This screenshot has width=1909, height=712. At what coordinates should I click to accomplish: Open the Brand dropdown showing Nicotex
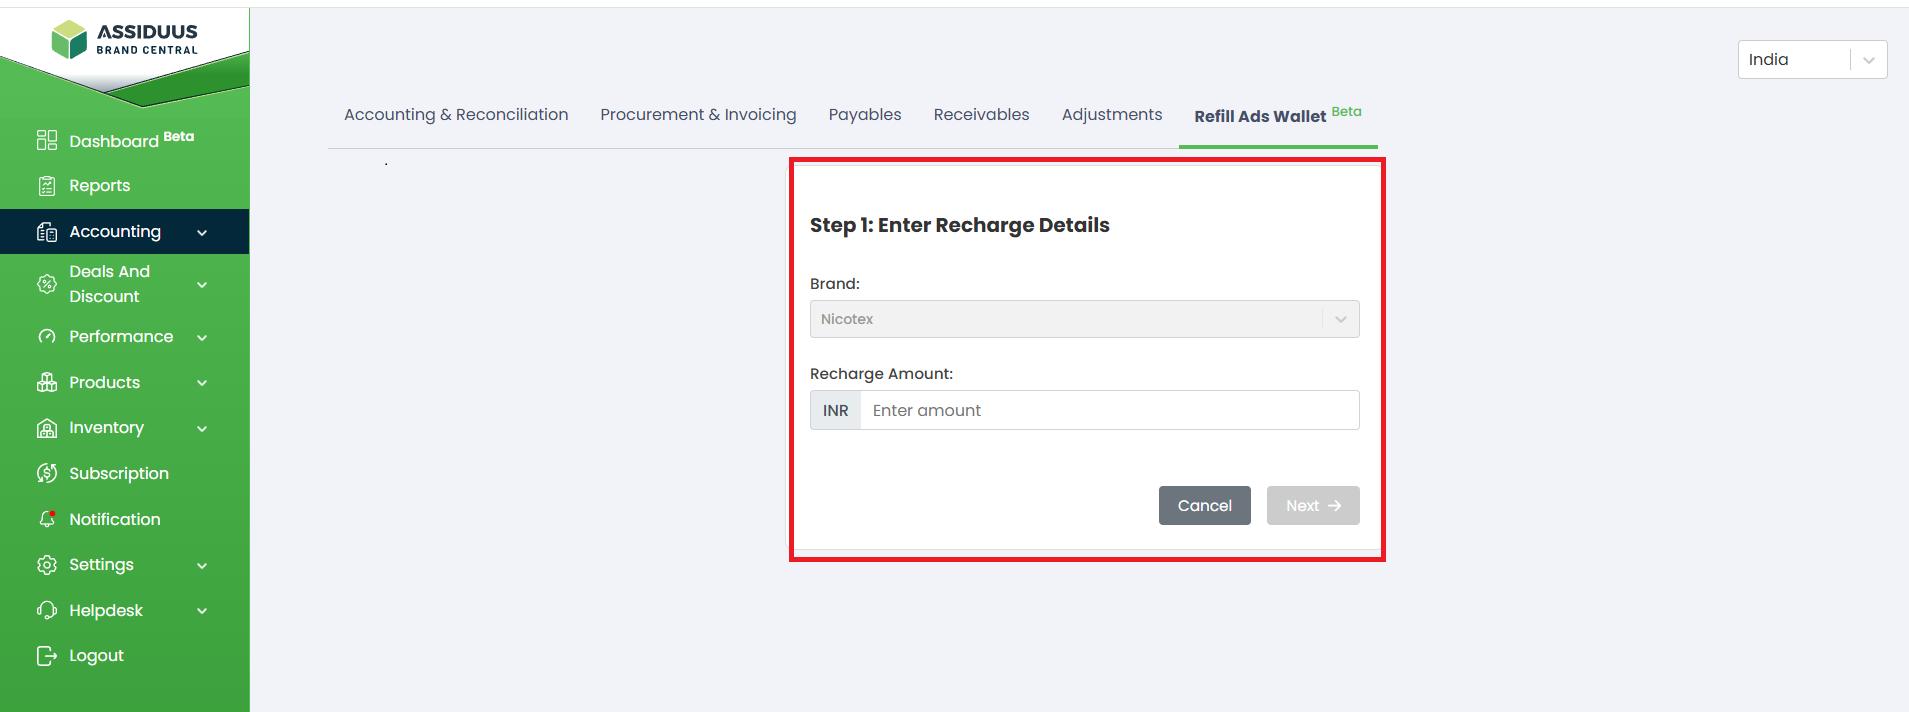point(1084,319)
